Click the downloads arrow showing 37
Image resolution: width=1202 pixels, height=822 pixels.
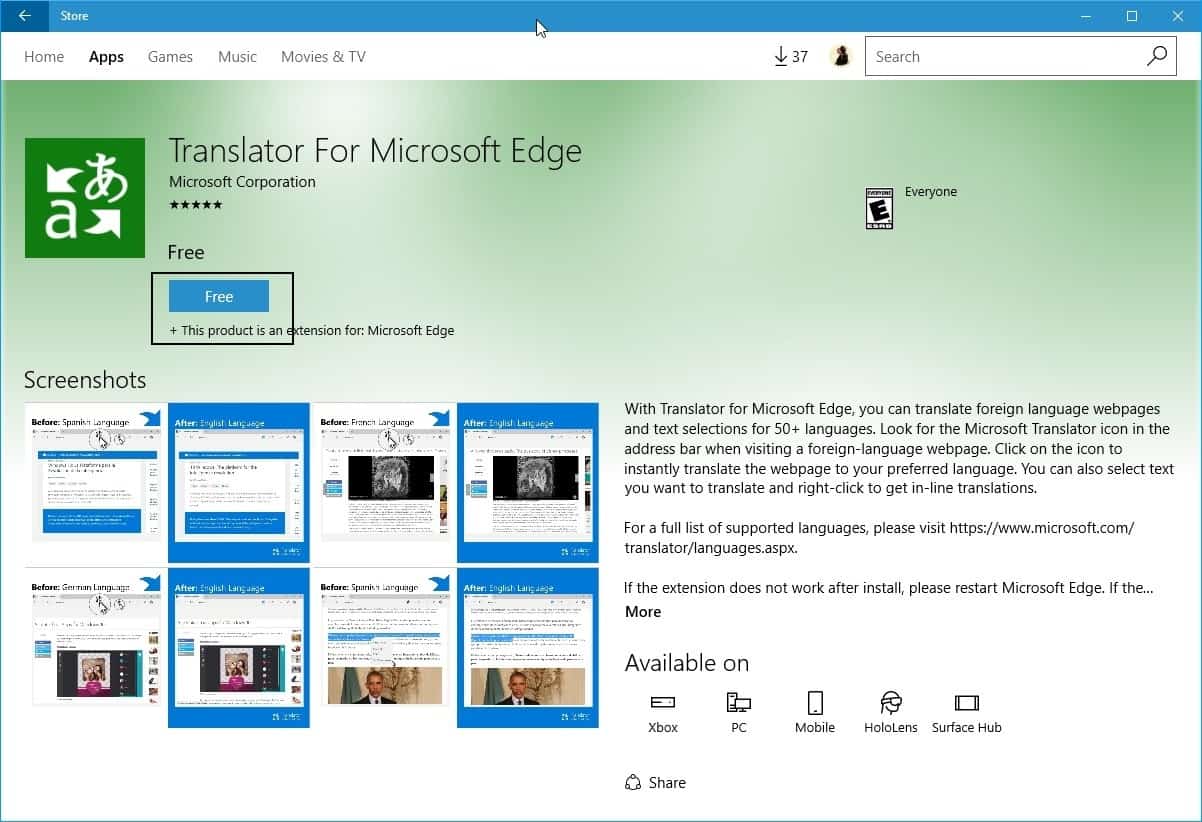(789, 56)
